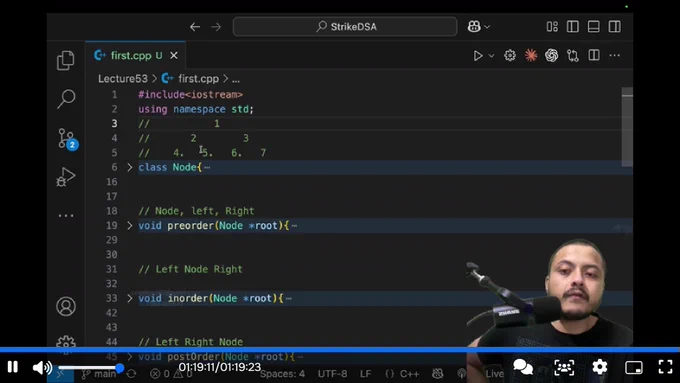Seek on the blue video progress bar
Screen dimensions: 680x383
click(340, 350)
